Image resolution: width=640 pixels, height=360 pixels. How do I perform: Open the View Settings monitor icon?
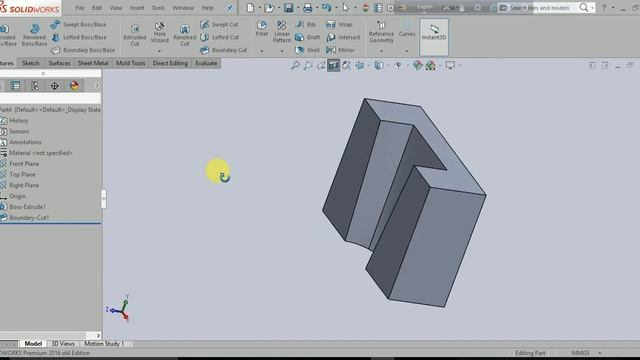pyautogui.click(x=450, y=65)
